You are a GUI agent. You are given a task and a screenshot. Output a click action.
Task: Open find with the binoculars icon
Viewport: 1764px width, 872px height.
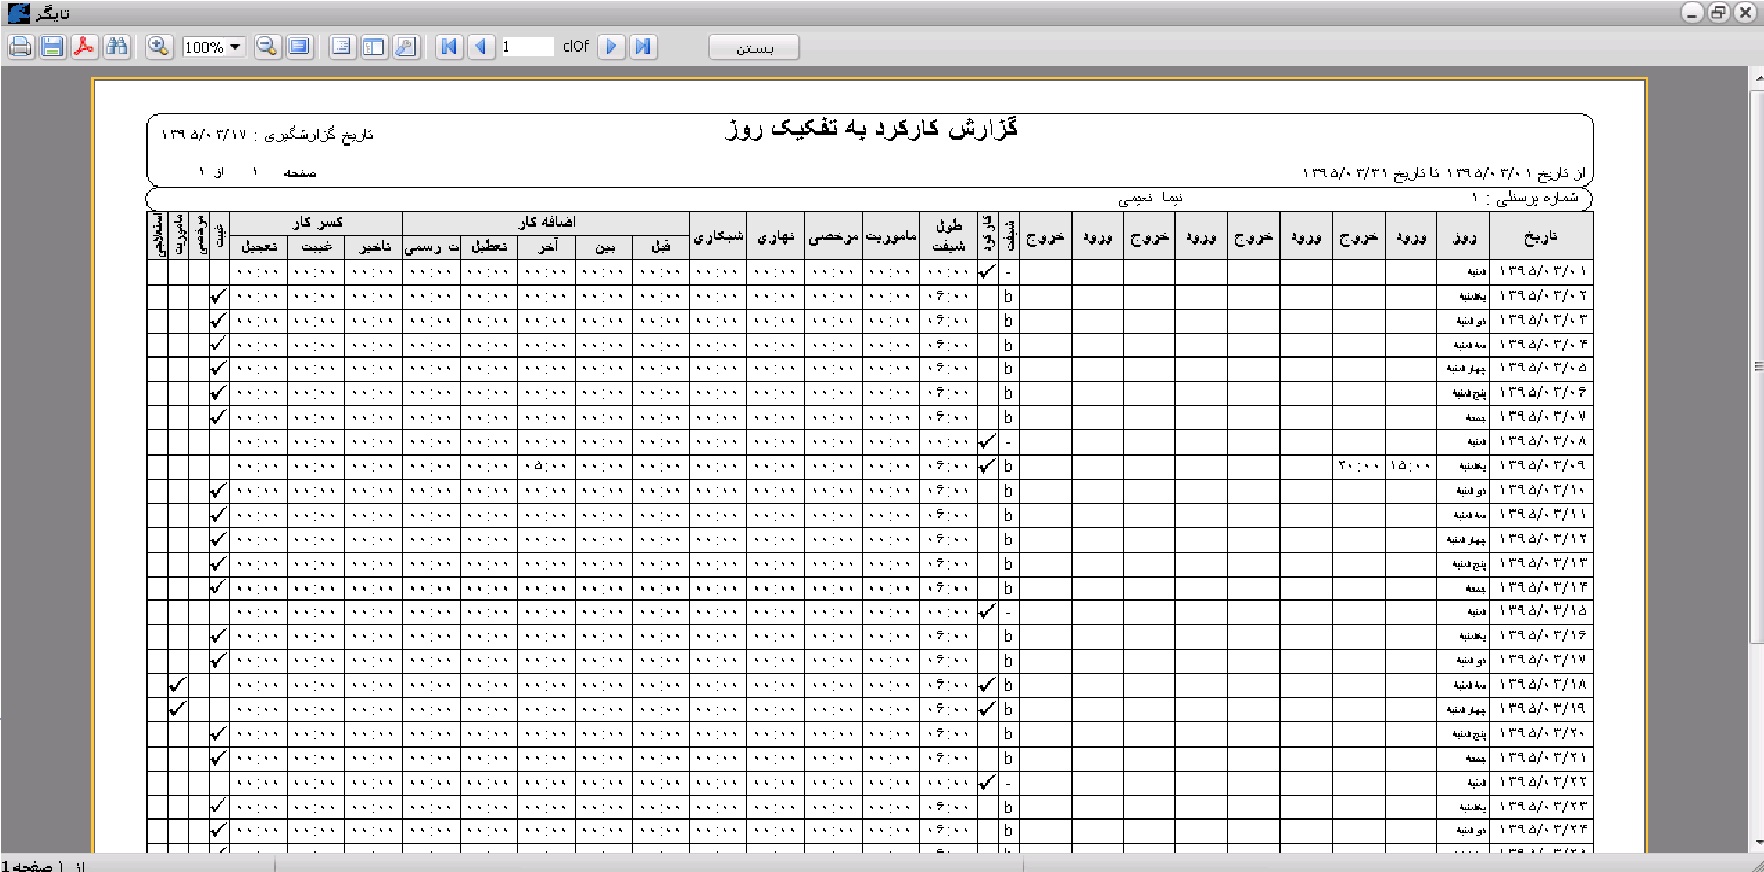[117, 47]
